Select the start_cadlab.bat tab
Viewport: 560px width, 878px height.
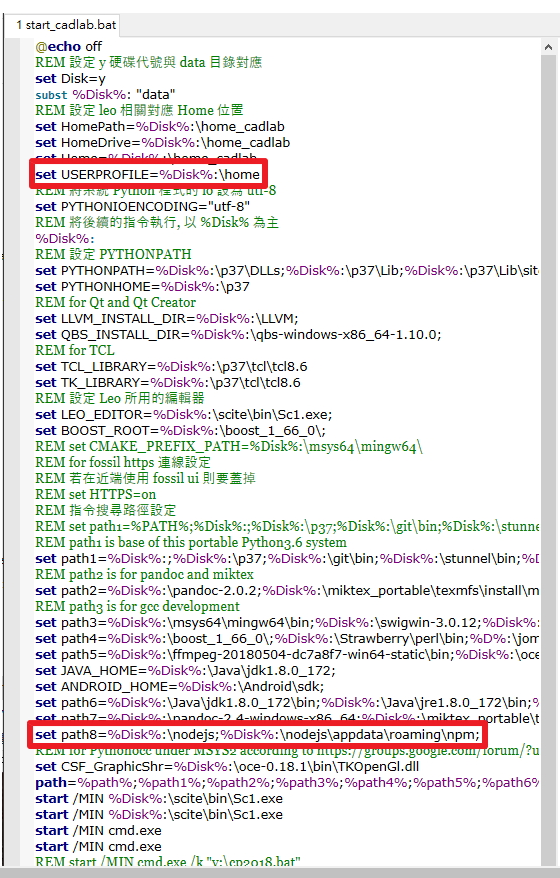pos(66,25)
